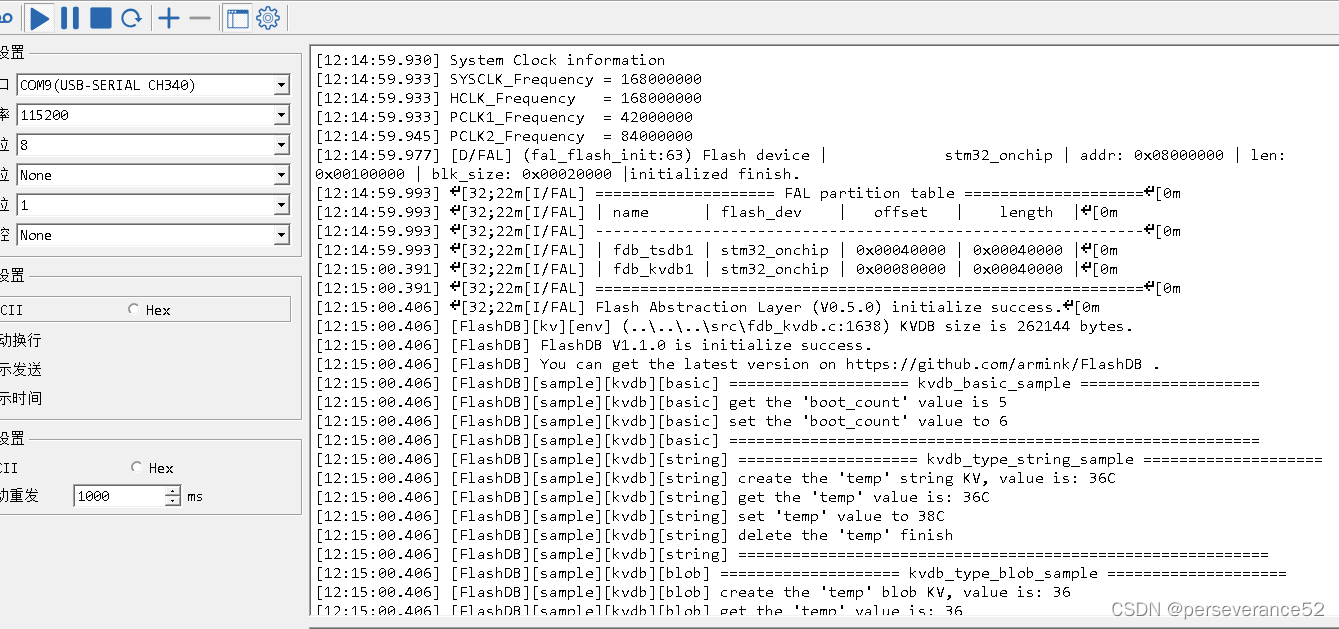
Task: Click the "set 'temp' value to 38C" line
Action: click(630, 516)
